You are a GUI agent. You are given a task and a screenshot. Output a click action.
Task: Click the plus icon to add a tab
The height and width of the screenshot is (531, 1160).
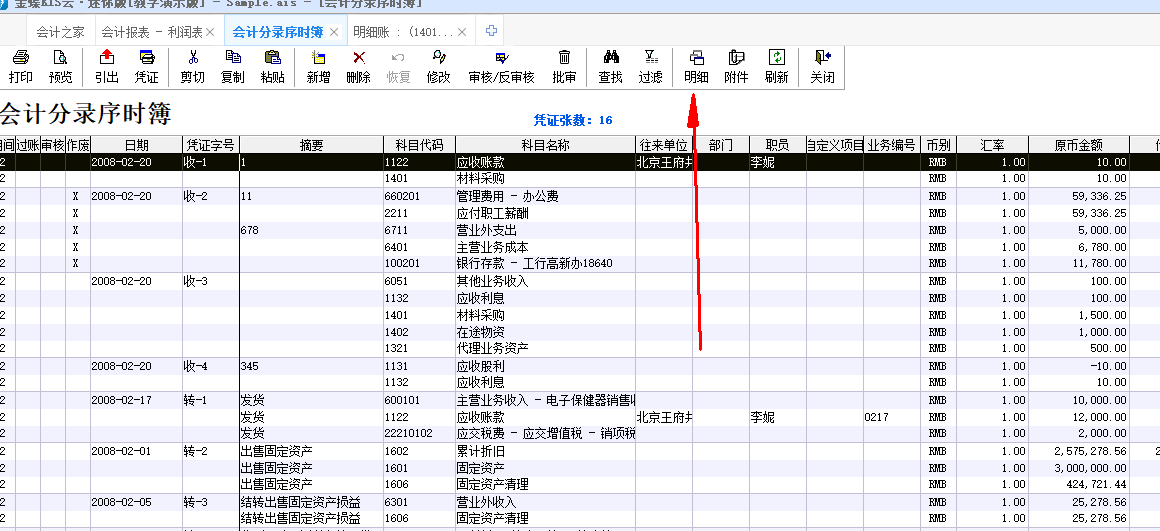pyautogui.click(x=491, y=31)
